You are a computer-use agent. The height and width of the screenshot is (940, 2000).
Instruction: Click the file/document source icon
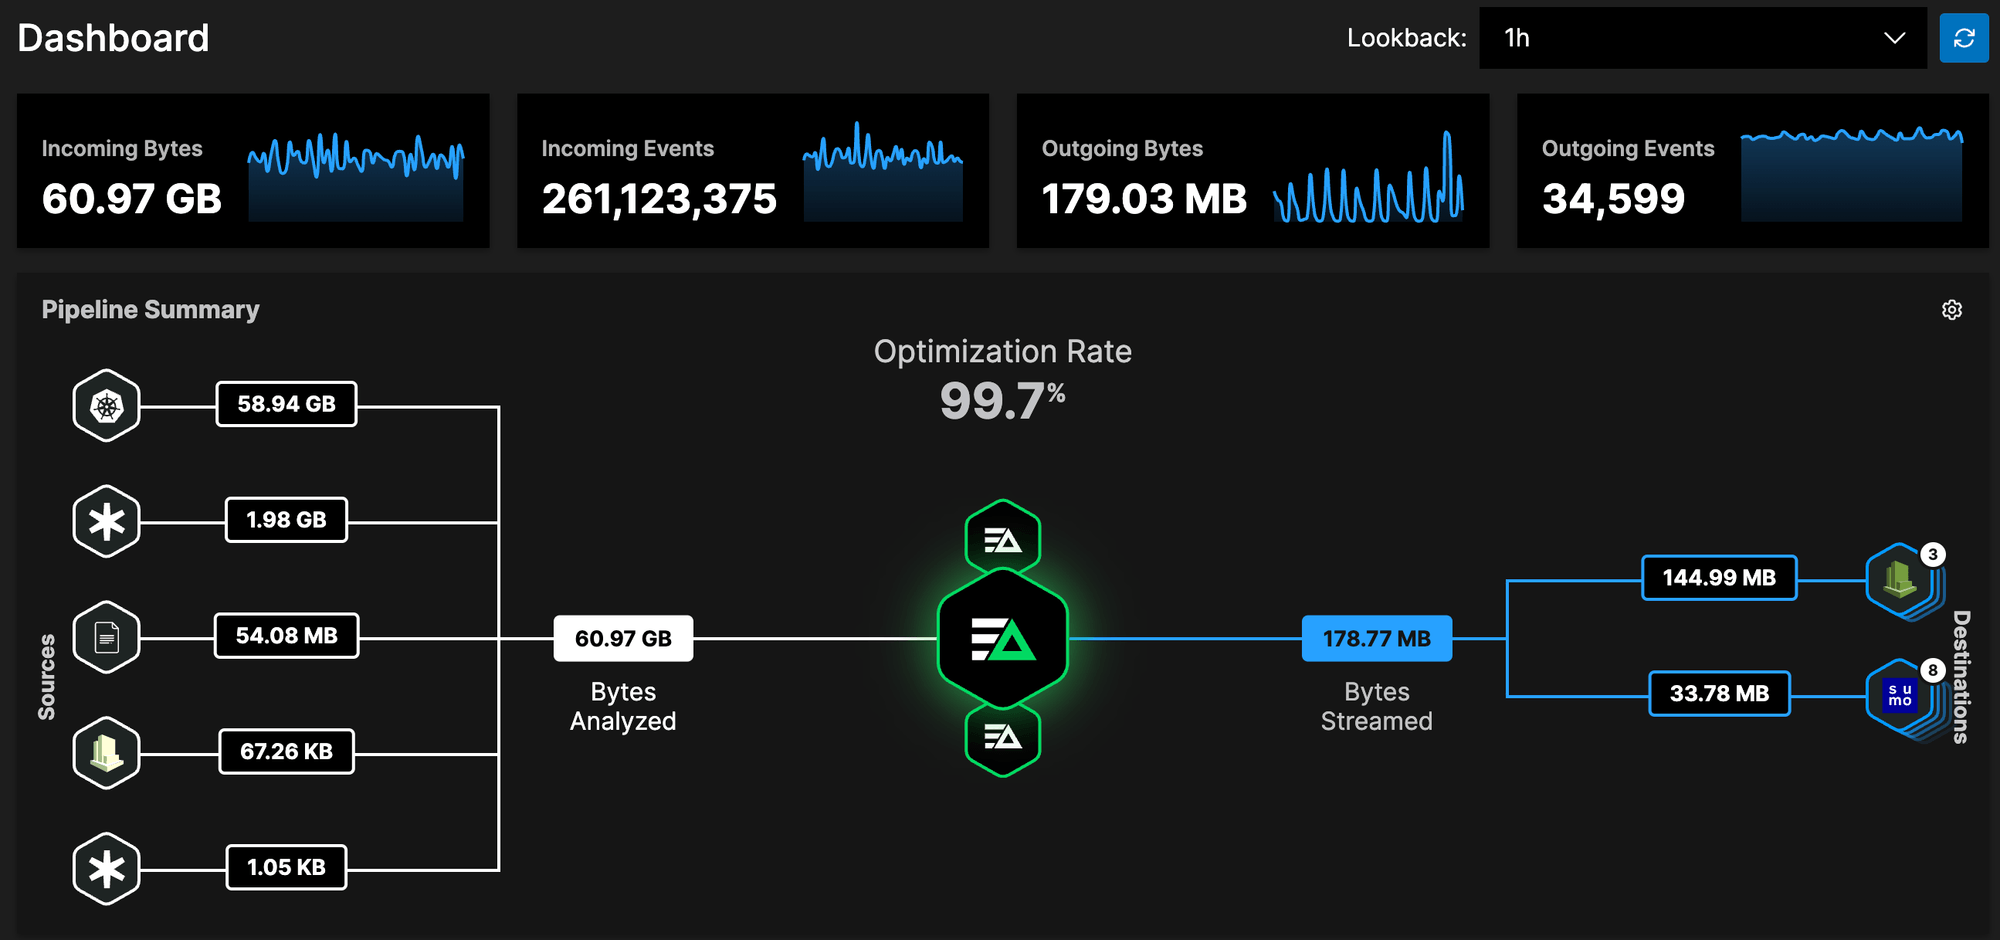(107, 637)
